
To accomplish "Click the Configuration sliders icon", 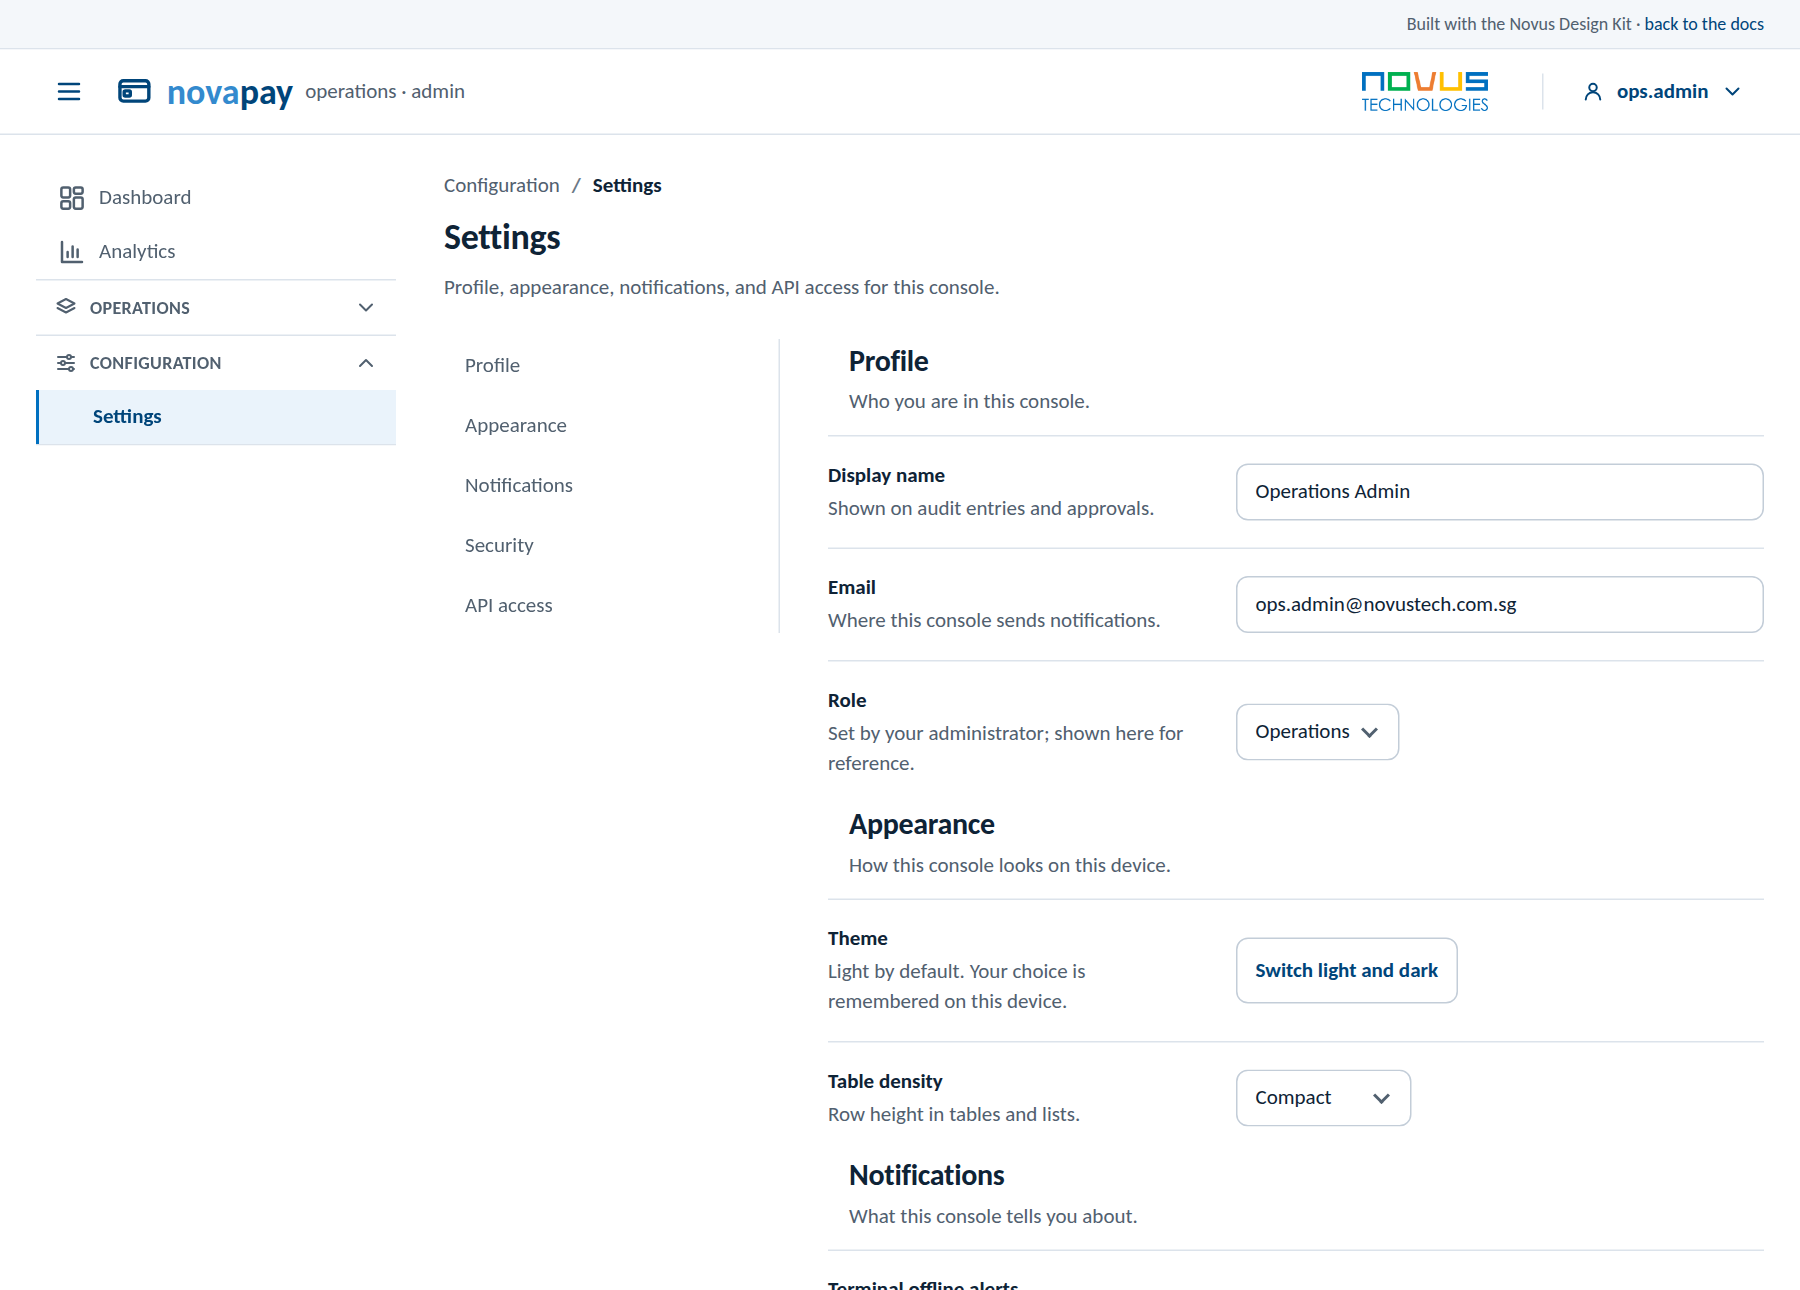I will coord(66,363).
